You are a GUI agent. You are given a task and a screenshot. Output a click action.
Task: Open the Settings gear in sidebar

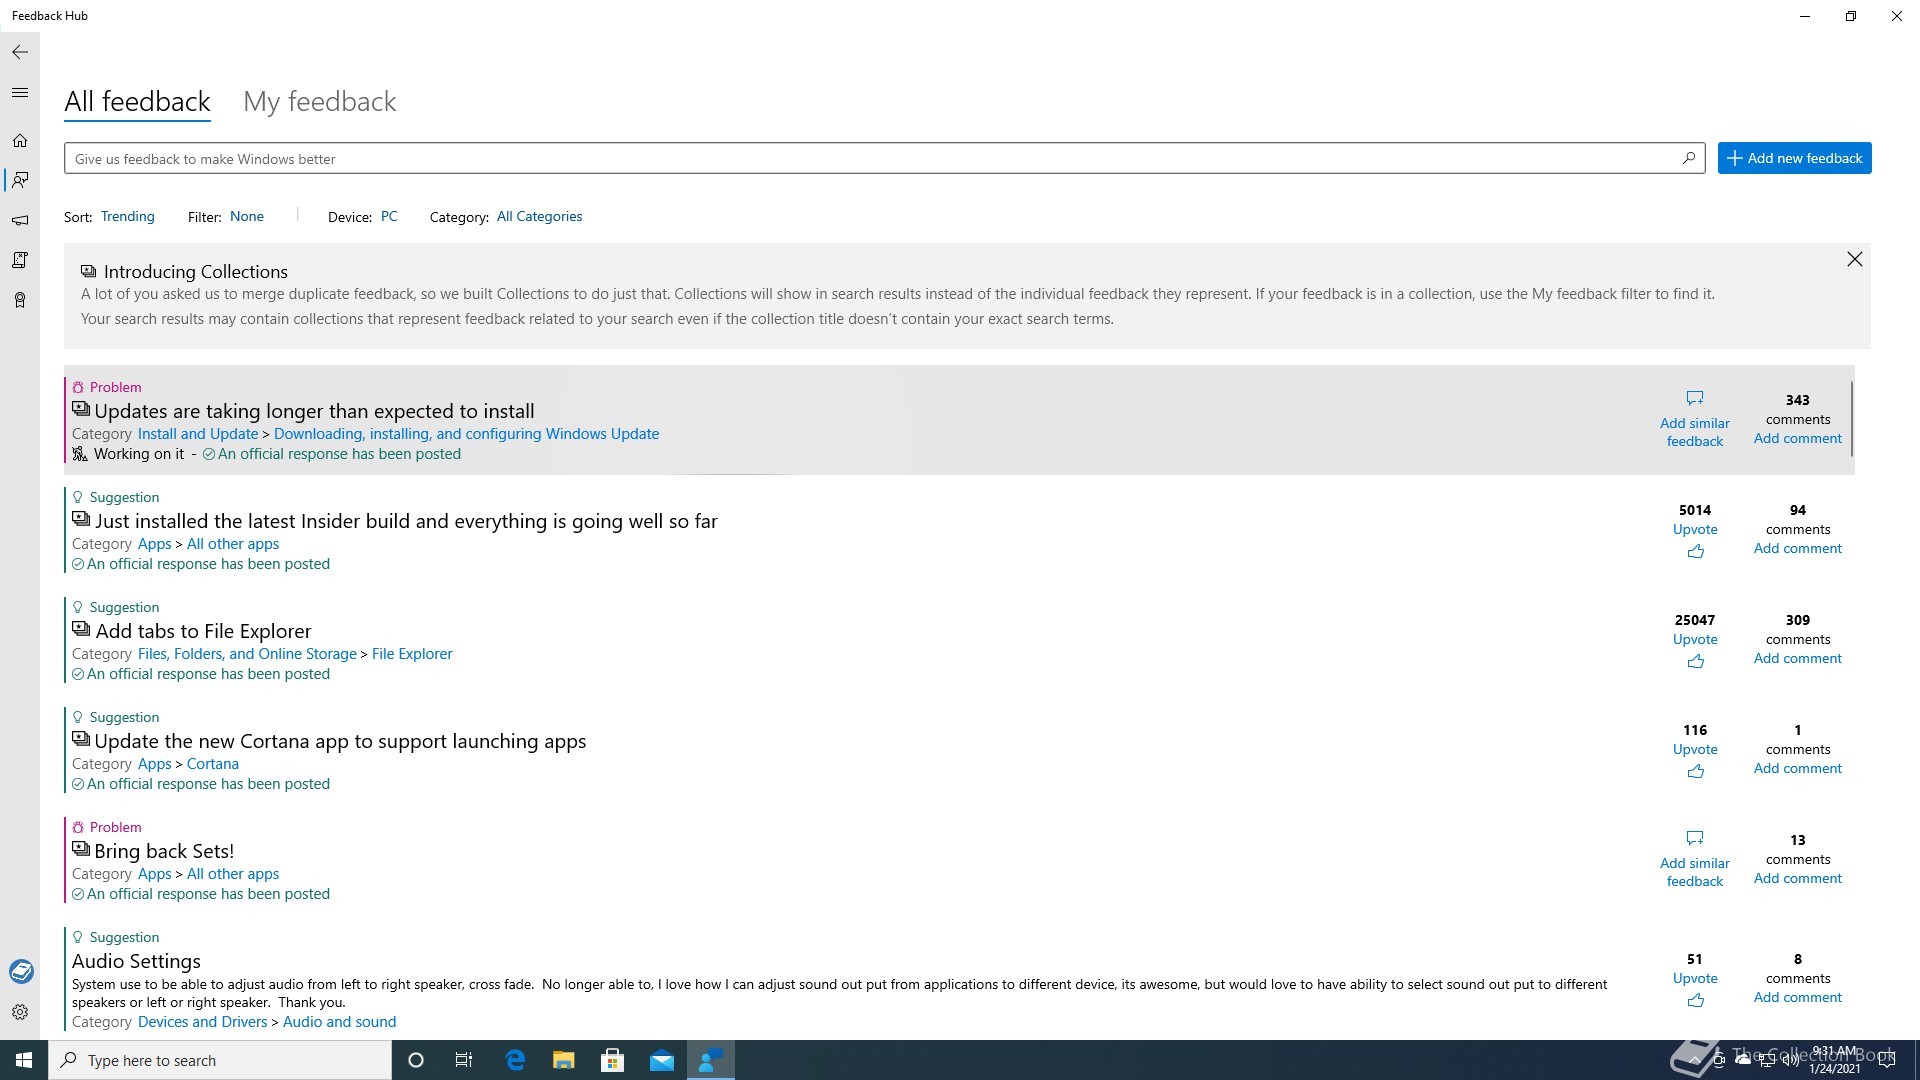click(x=20, y=1012)
